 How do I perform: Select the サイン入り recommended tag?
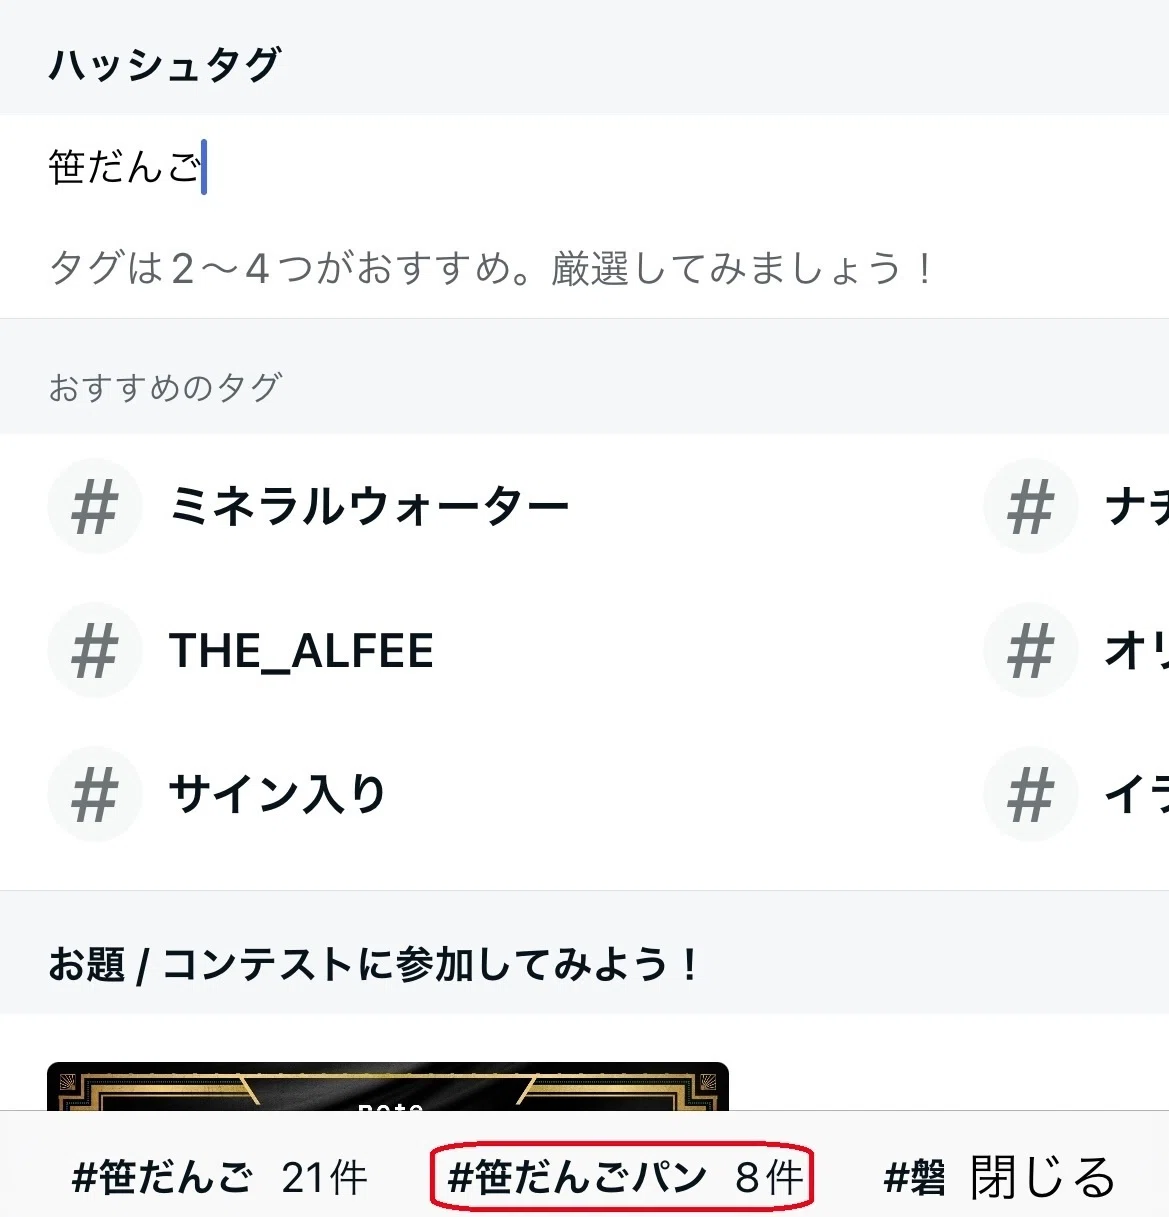[x=277, y=794]
